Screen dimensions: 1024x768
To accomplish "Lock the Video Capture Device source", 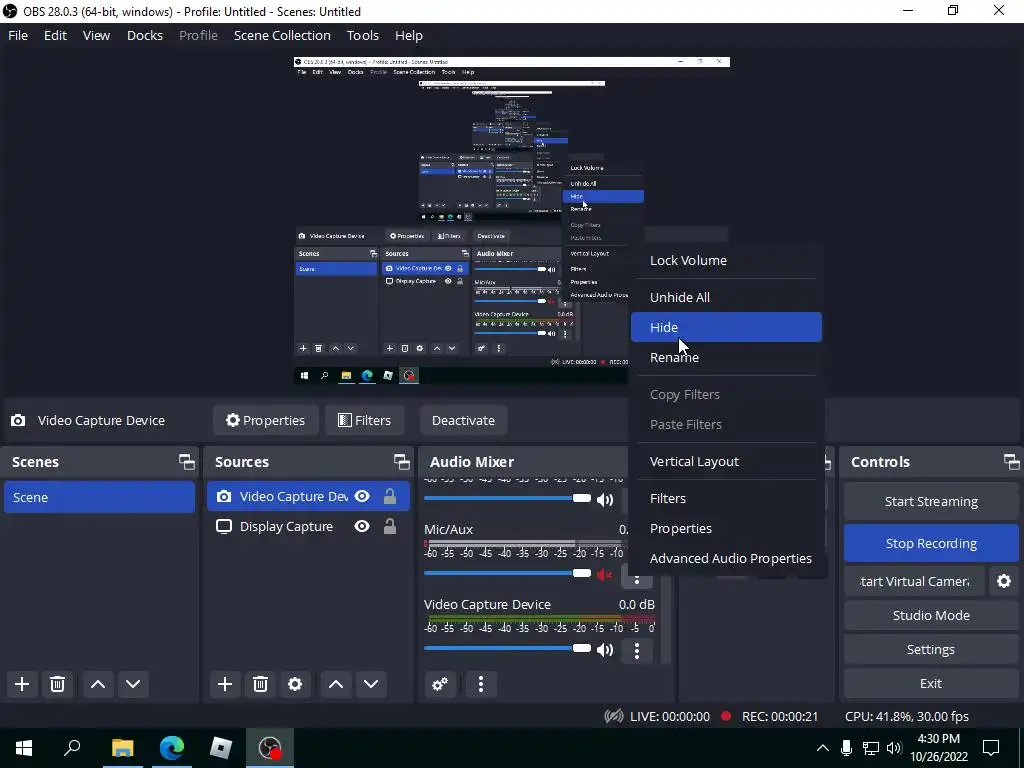I will (x=390, y=496).
